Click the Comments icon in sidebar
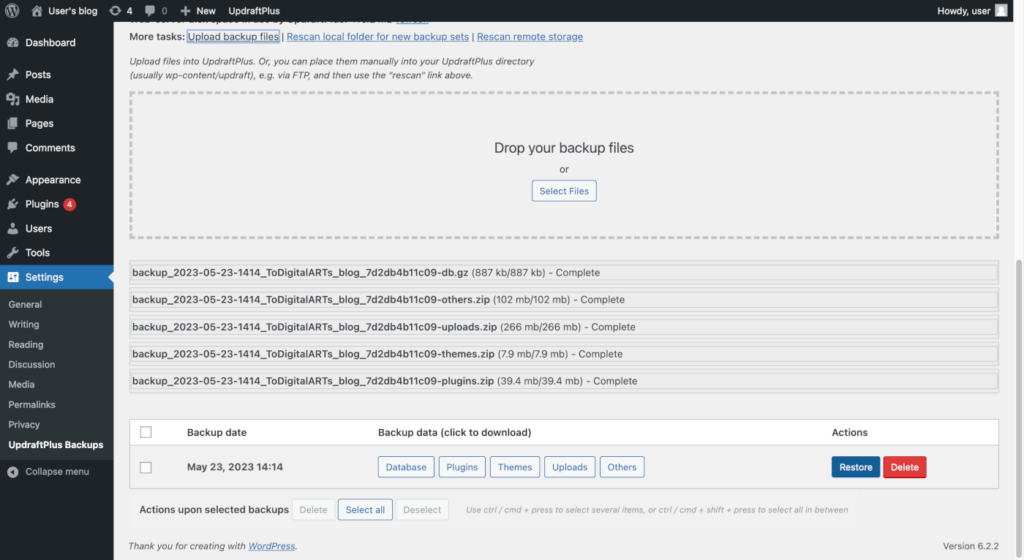 click(x=12, y=148)
